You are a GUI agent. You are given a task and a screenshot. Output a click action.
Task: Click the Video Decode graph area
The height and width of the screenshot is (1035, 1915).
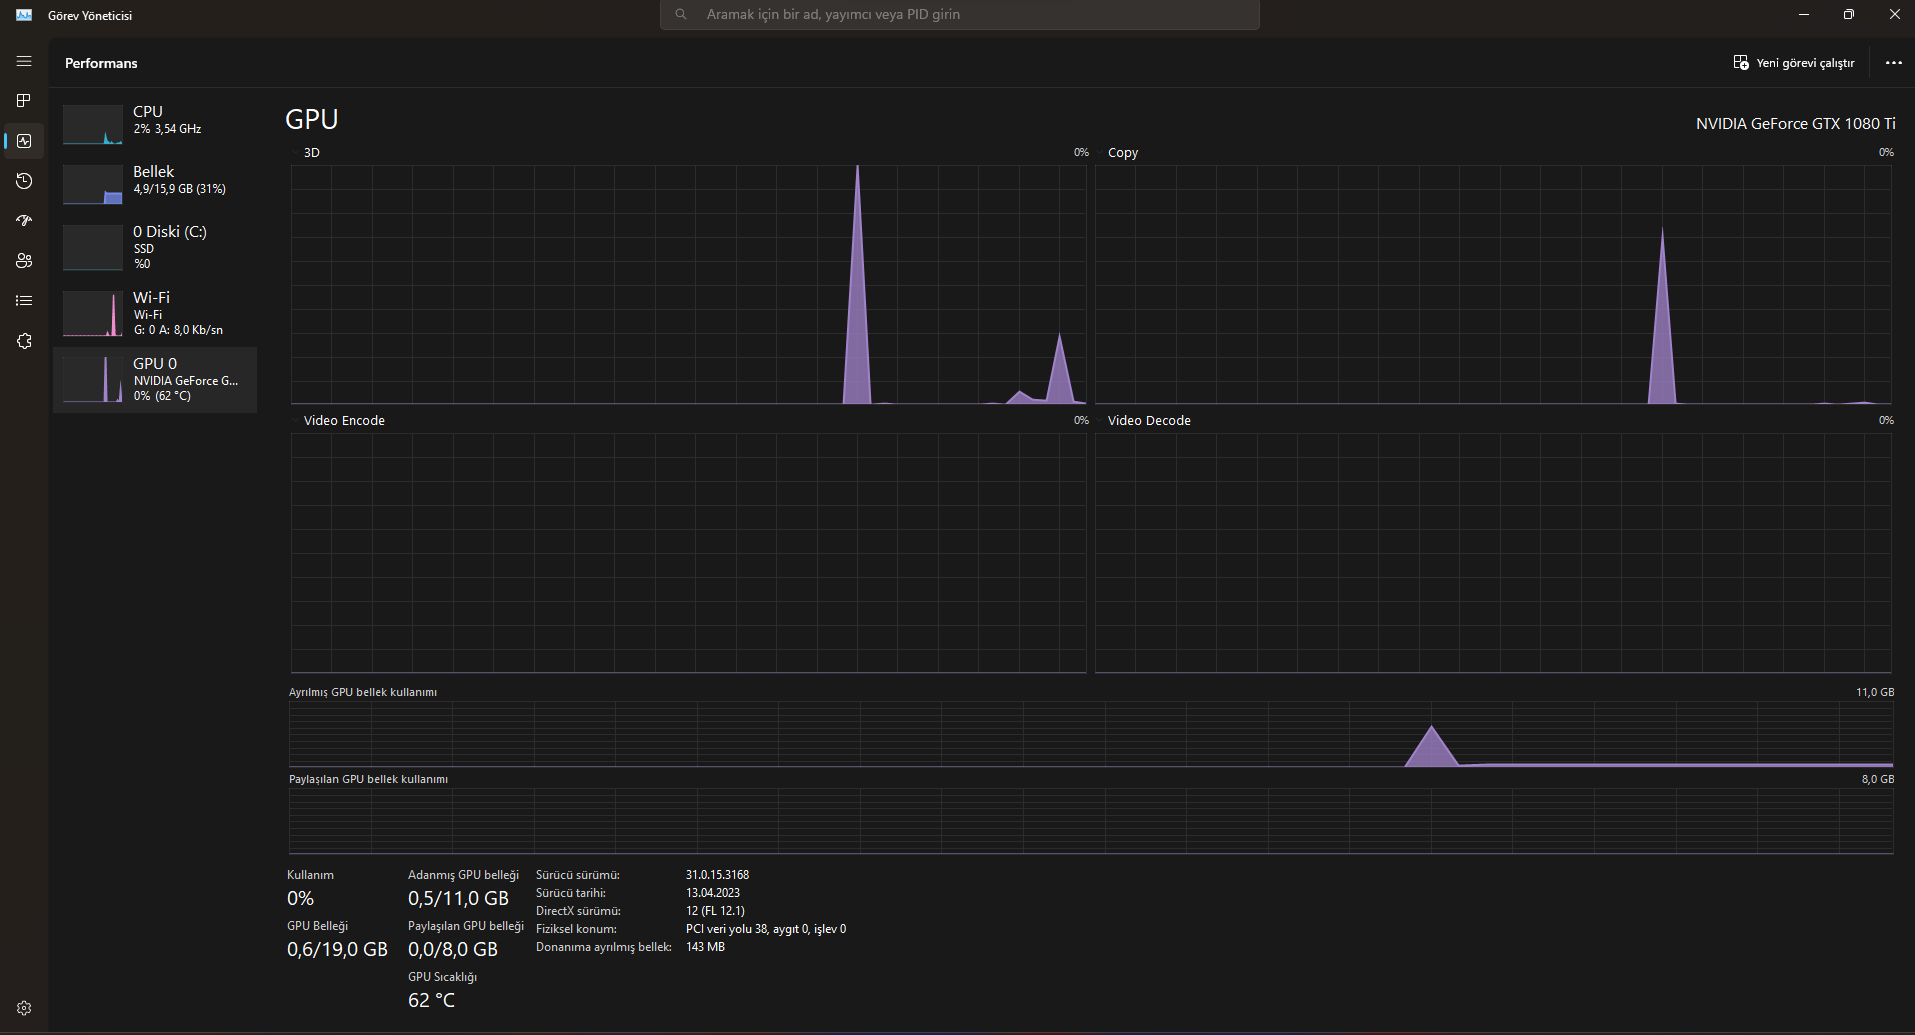[1493, 553]
